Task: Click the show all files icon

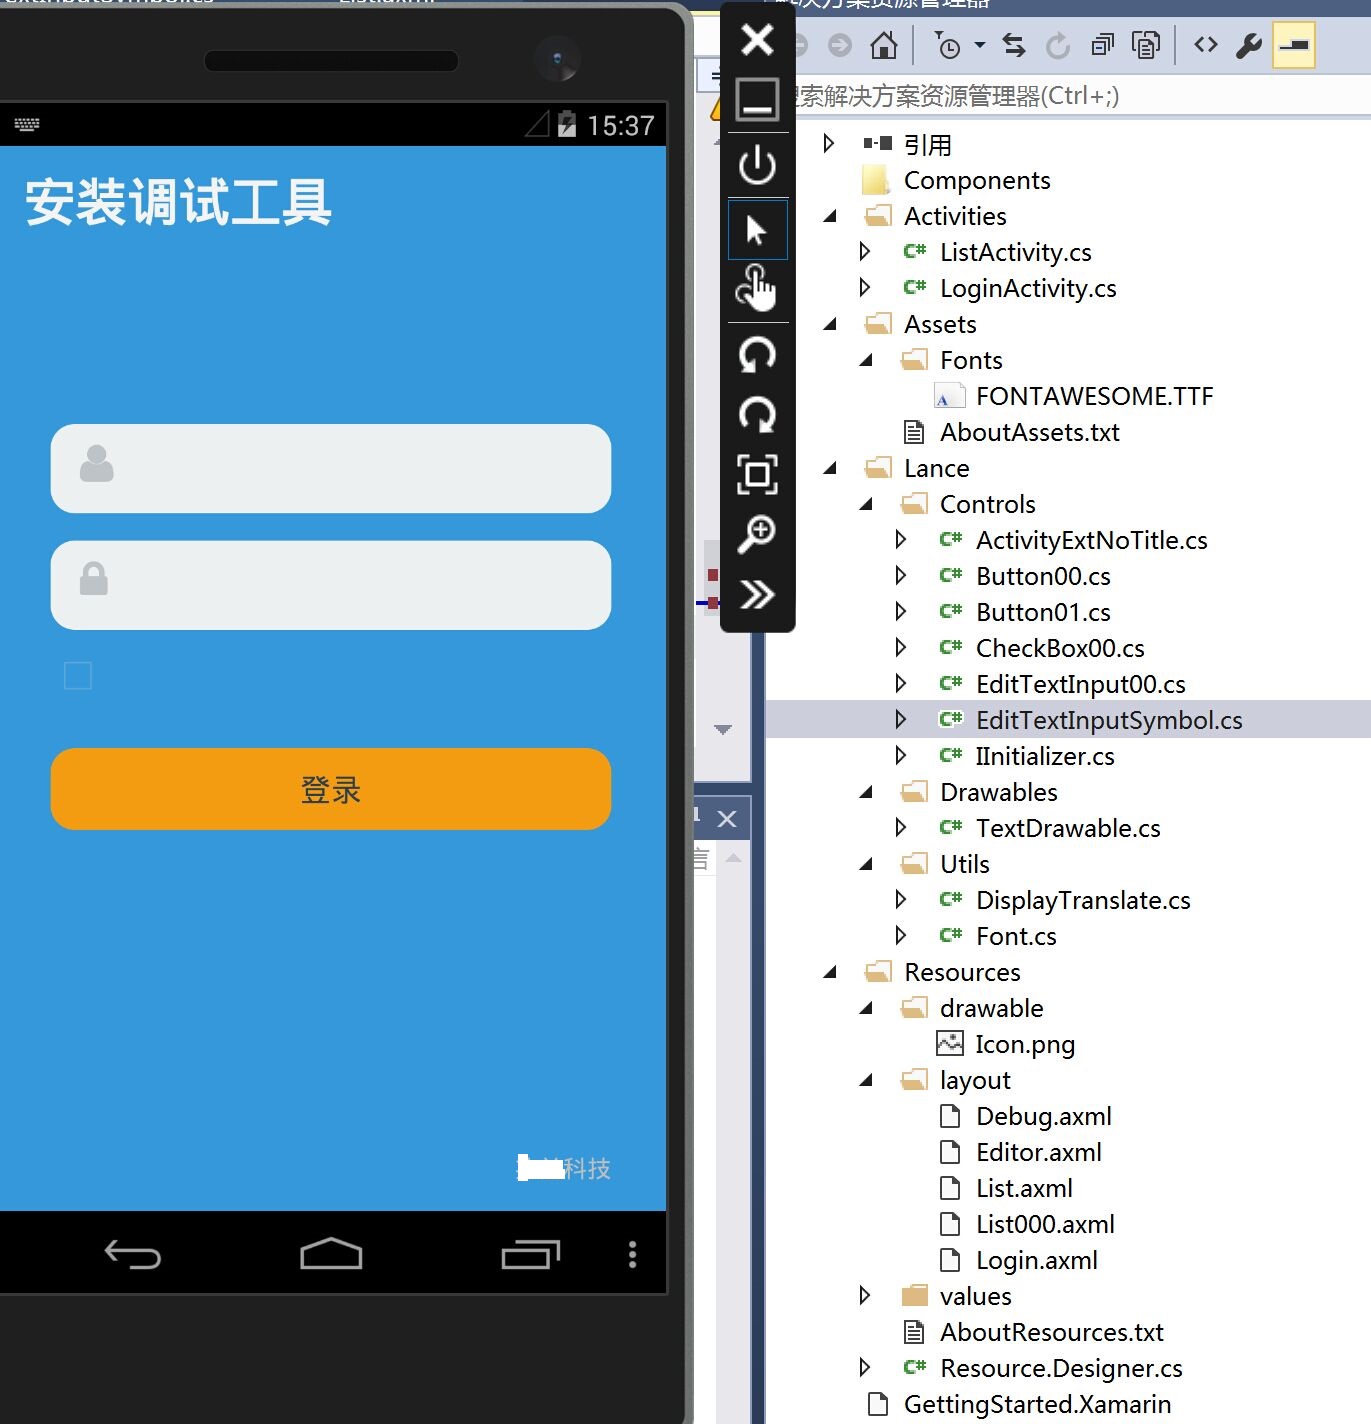Action: click(1146, 45)
